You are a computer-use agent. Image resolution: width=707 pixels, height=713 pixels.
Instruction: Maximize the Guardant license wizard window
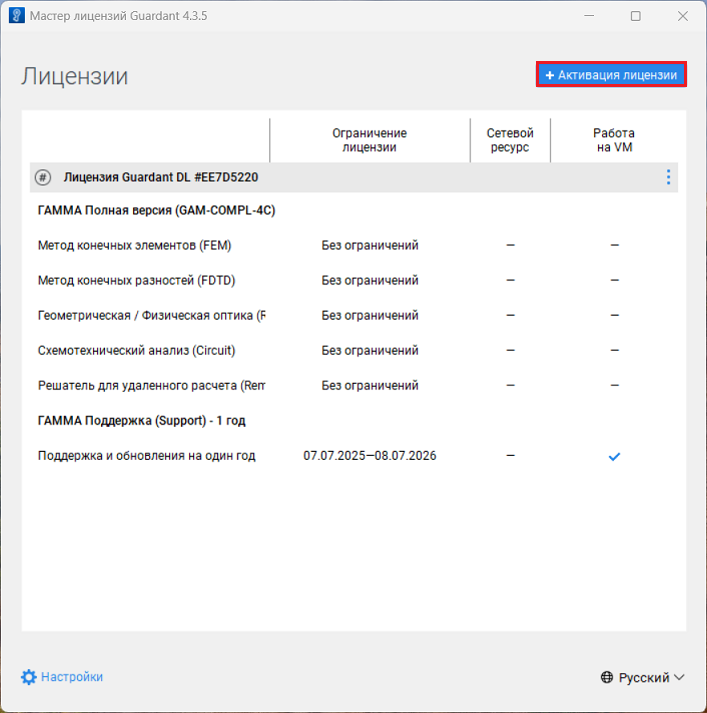pyautogui.click(x=636, y=16)
